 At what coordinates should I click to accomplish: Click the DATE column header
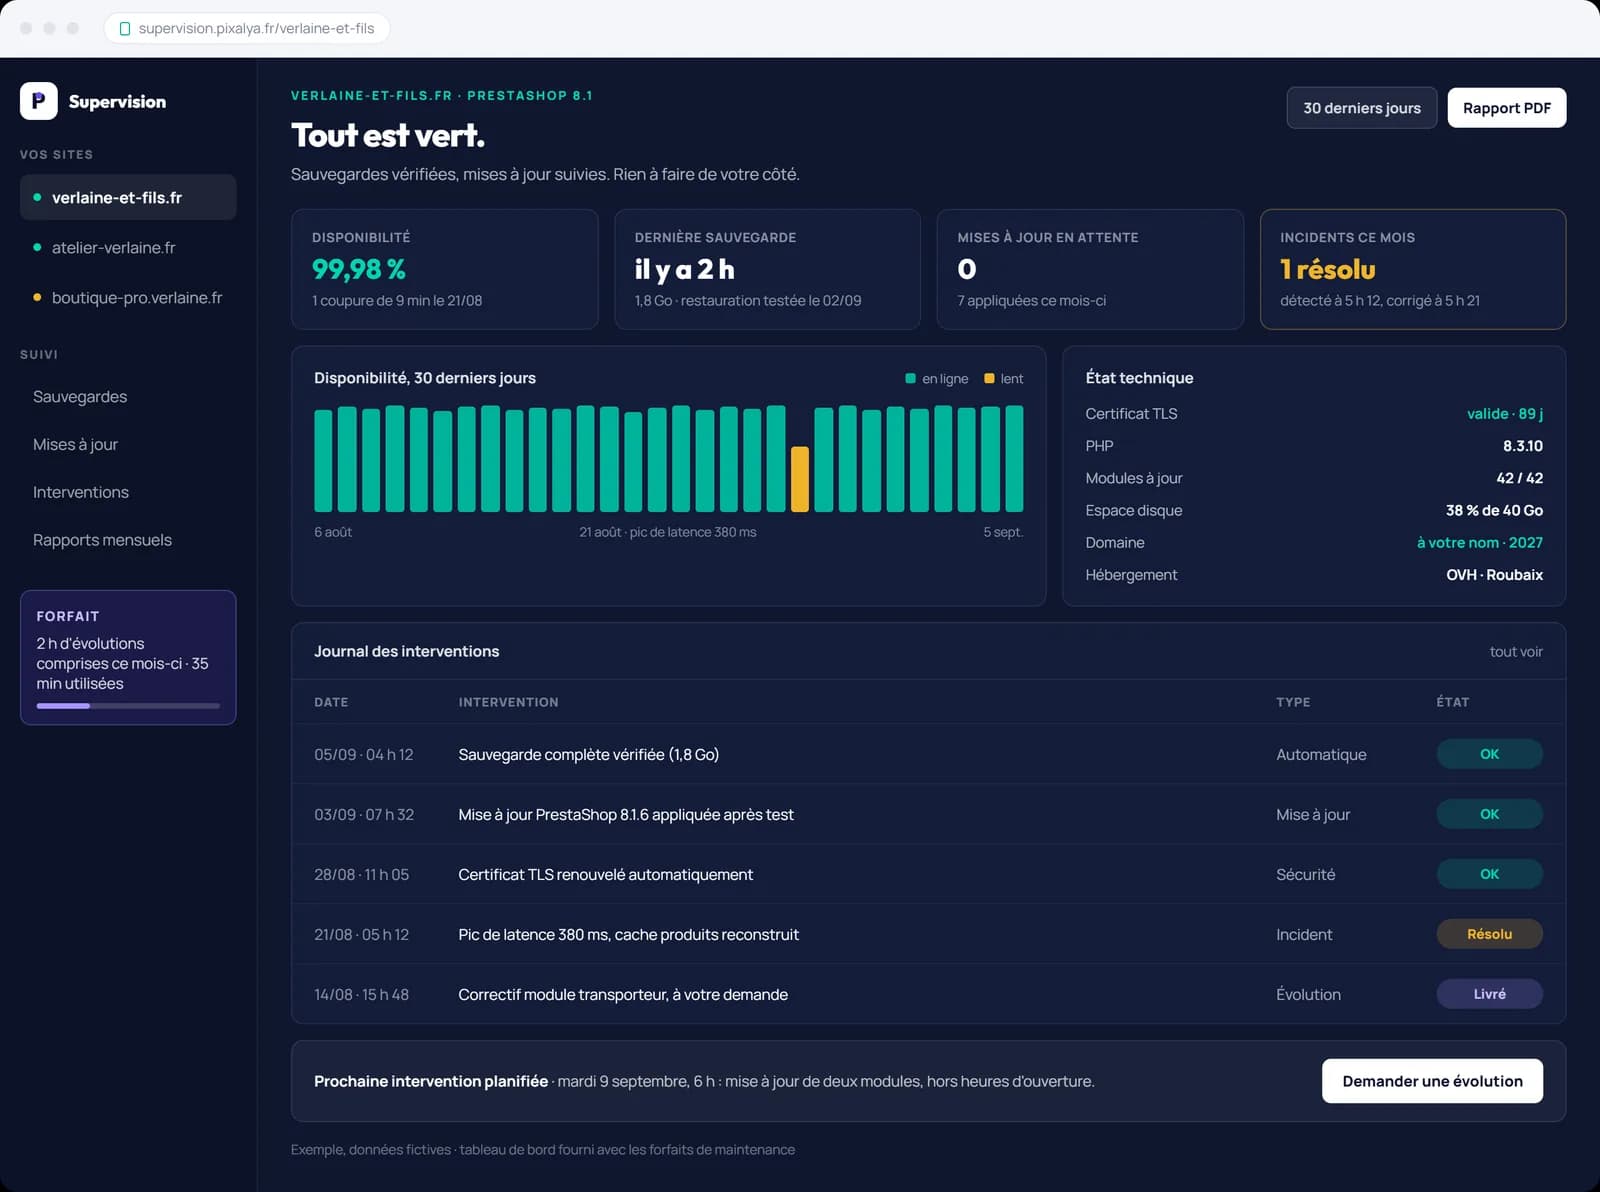pos(331,702)
